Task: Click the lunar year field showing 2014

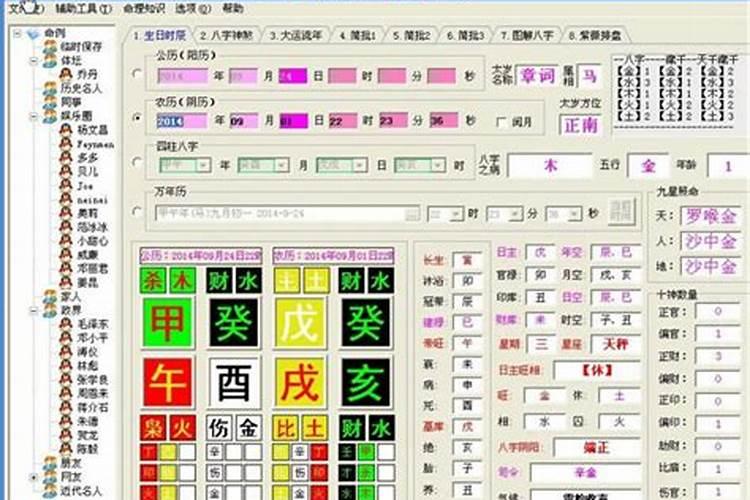Action: [x=182, y=121]
